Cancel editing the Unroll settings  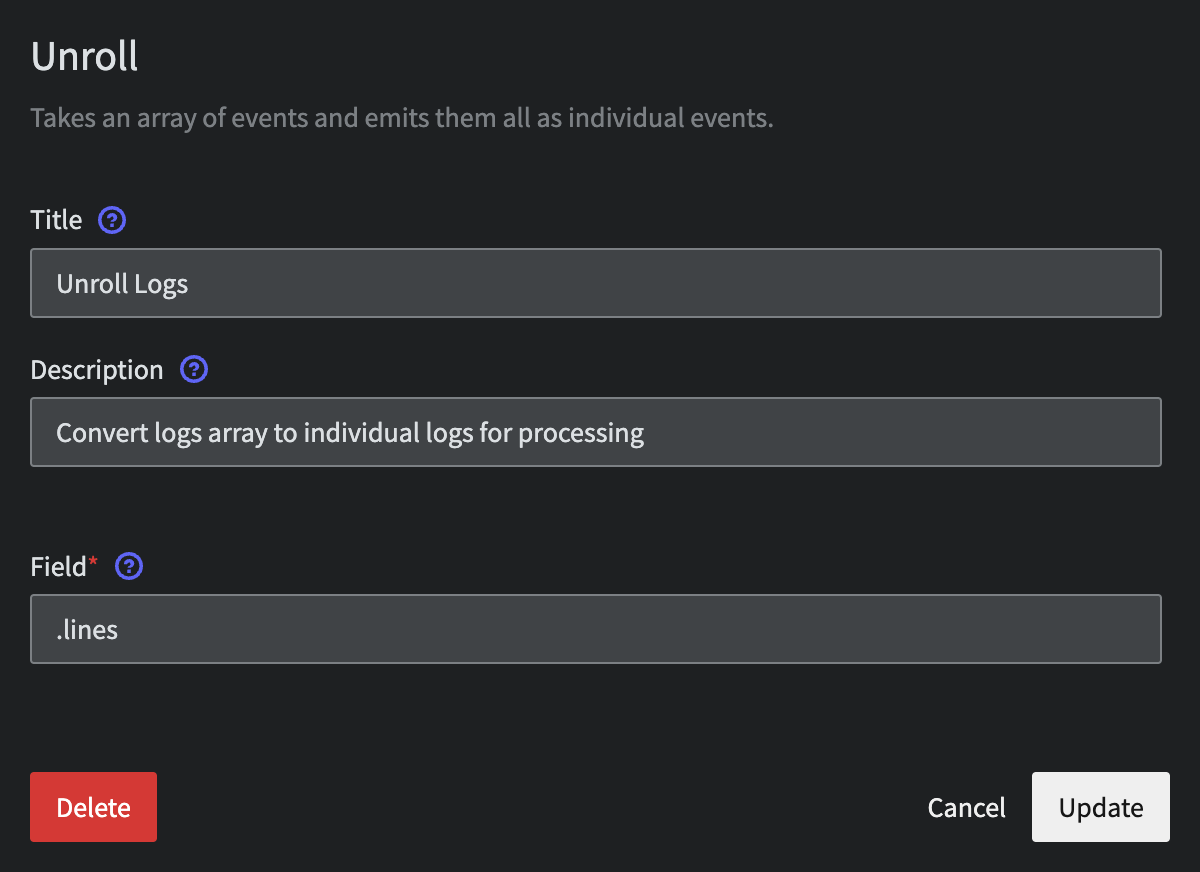click(967, 807)
